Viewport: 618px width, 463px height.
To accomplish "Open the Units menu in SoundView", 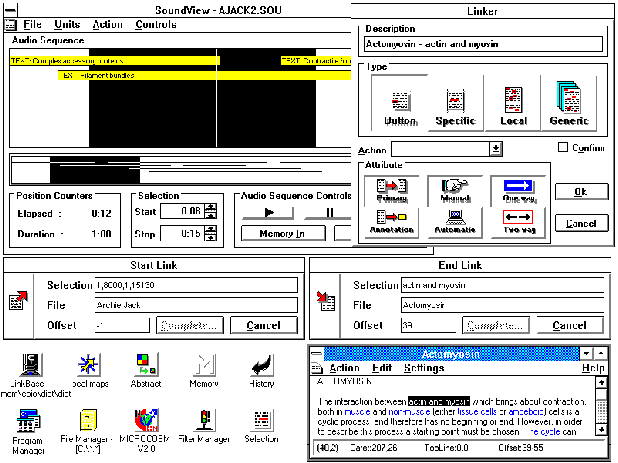I will 68,24.
